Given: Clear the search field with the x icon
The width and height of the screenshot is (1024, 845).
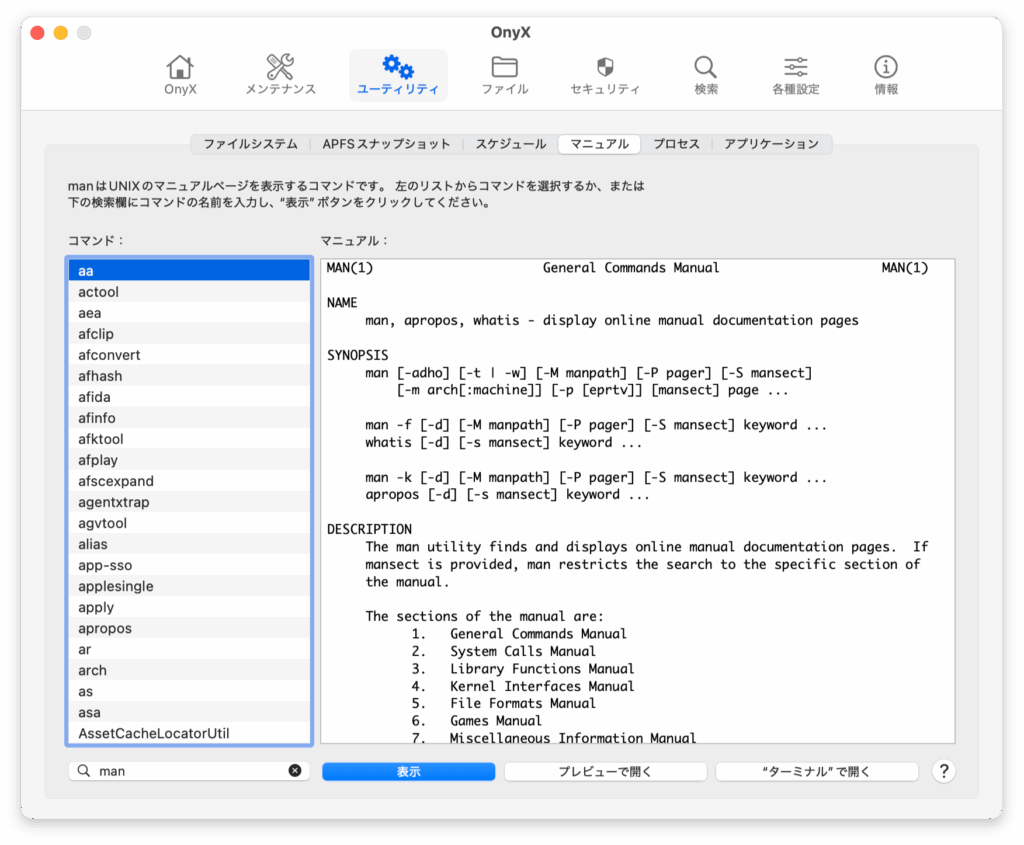Looking at the screenshot, I should [x=295, y=771].
